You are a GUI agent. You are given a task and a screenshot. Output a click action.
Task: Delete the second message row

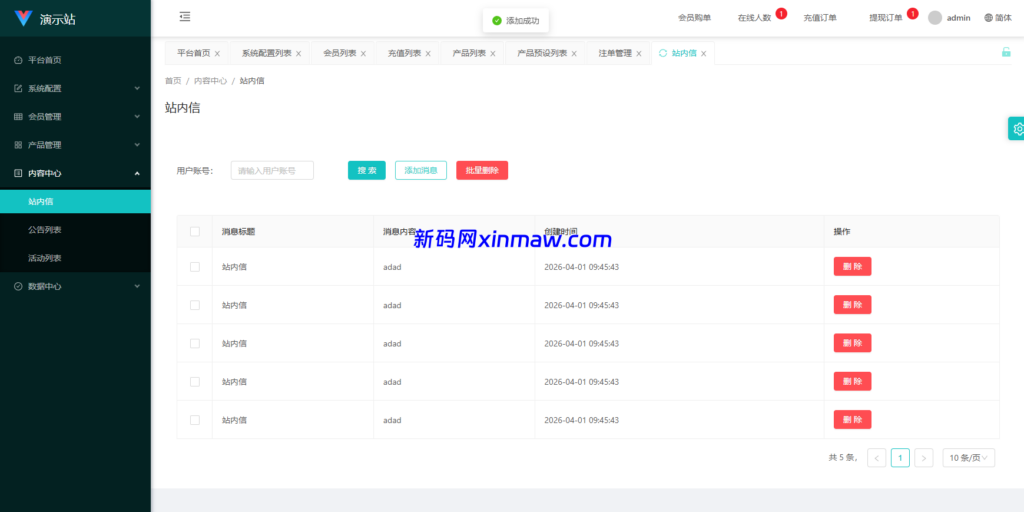[852, 305]
